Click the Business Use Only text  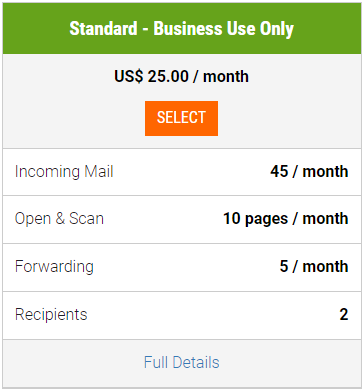224,29
